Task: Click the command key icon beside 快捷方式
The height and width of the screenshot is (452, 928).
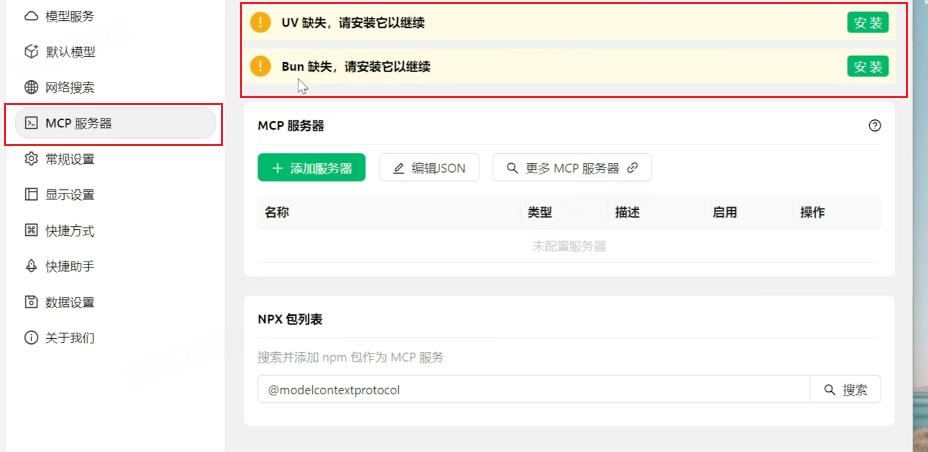Action: coord(31,231)
